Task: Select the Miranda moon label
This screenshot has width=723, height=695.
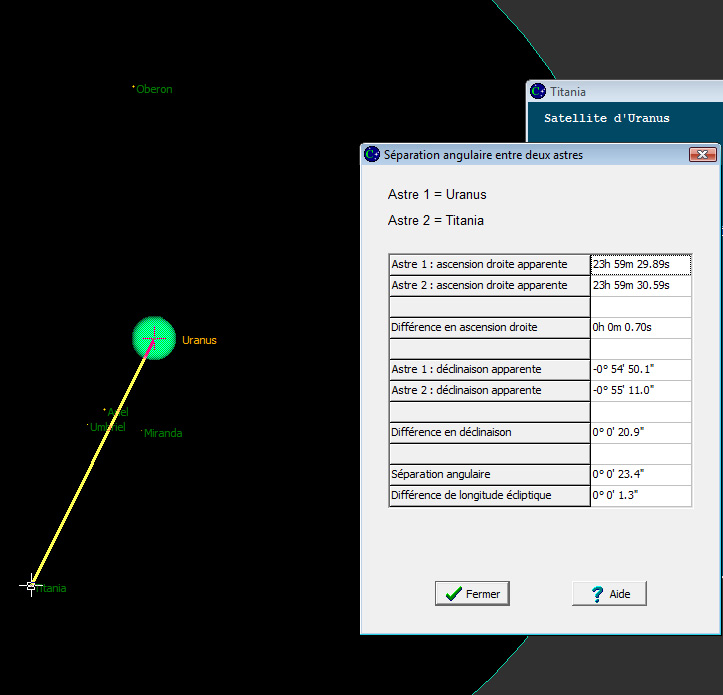Action: tap(163, 433)
